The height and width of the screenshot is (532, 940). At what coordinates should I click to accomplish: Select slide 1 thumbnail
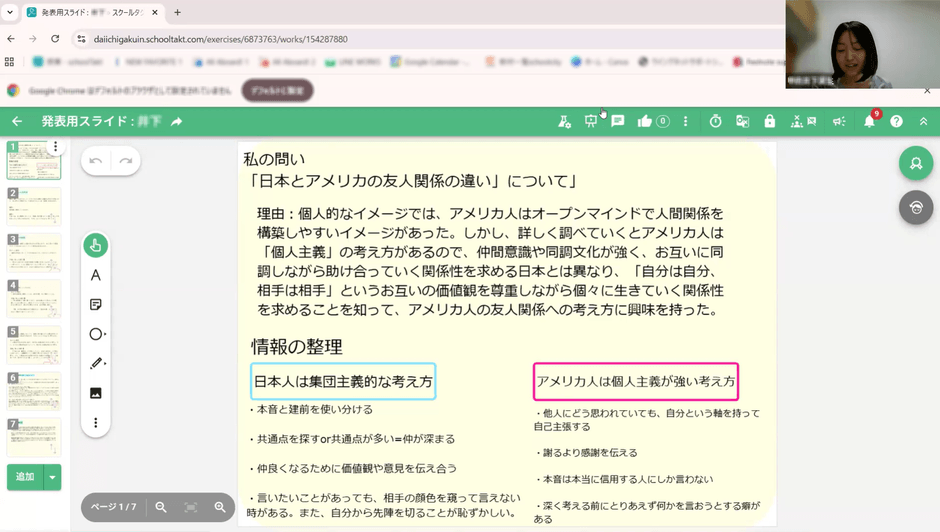click(34, 160)
